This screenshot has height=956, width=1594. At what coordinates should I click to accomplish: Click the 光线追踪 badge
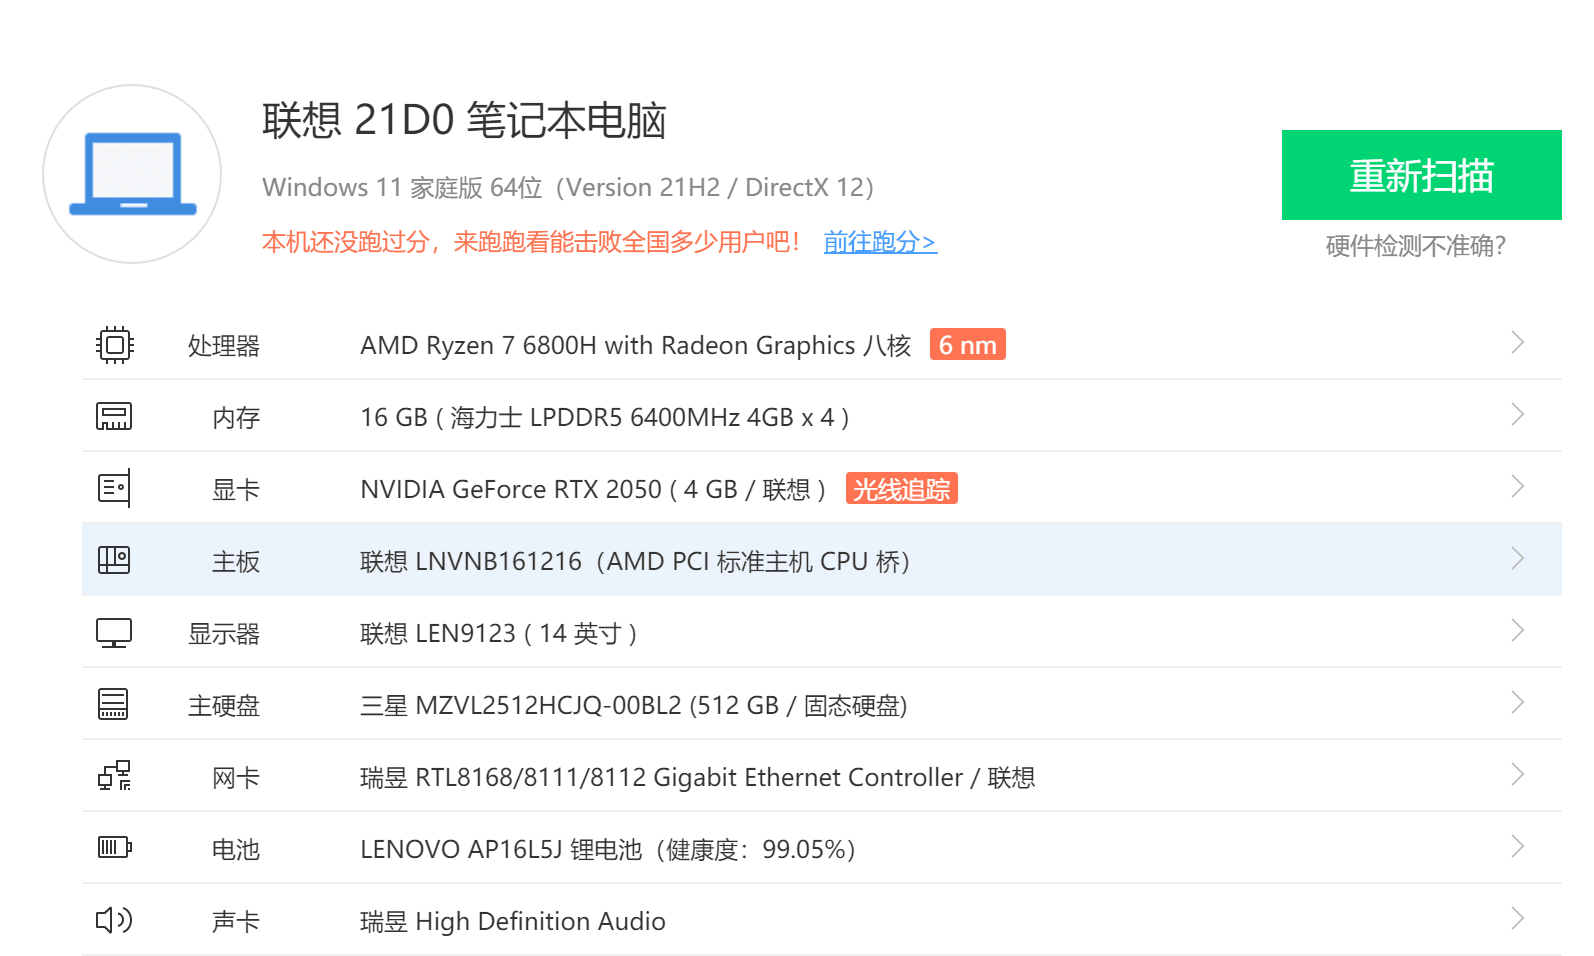point(901,489)
